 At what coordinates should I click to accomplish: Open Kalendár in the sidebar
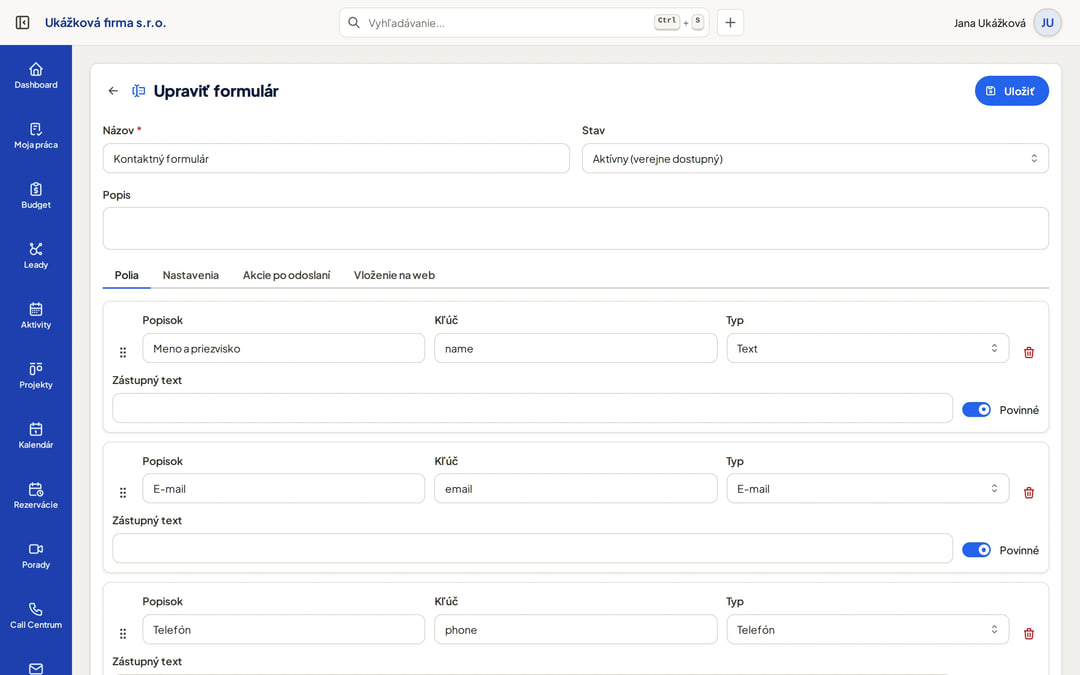36,435
